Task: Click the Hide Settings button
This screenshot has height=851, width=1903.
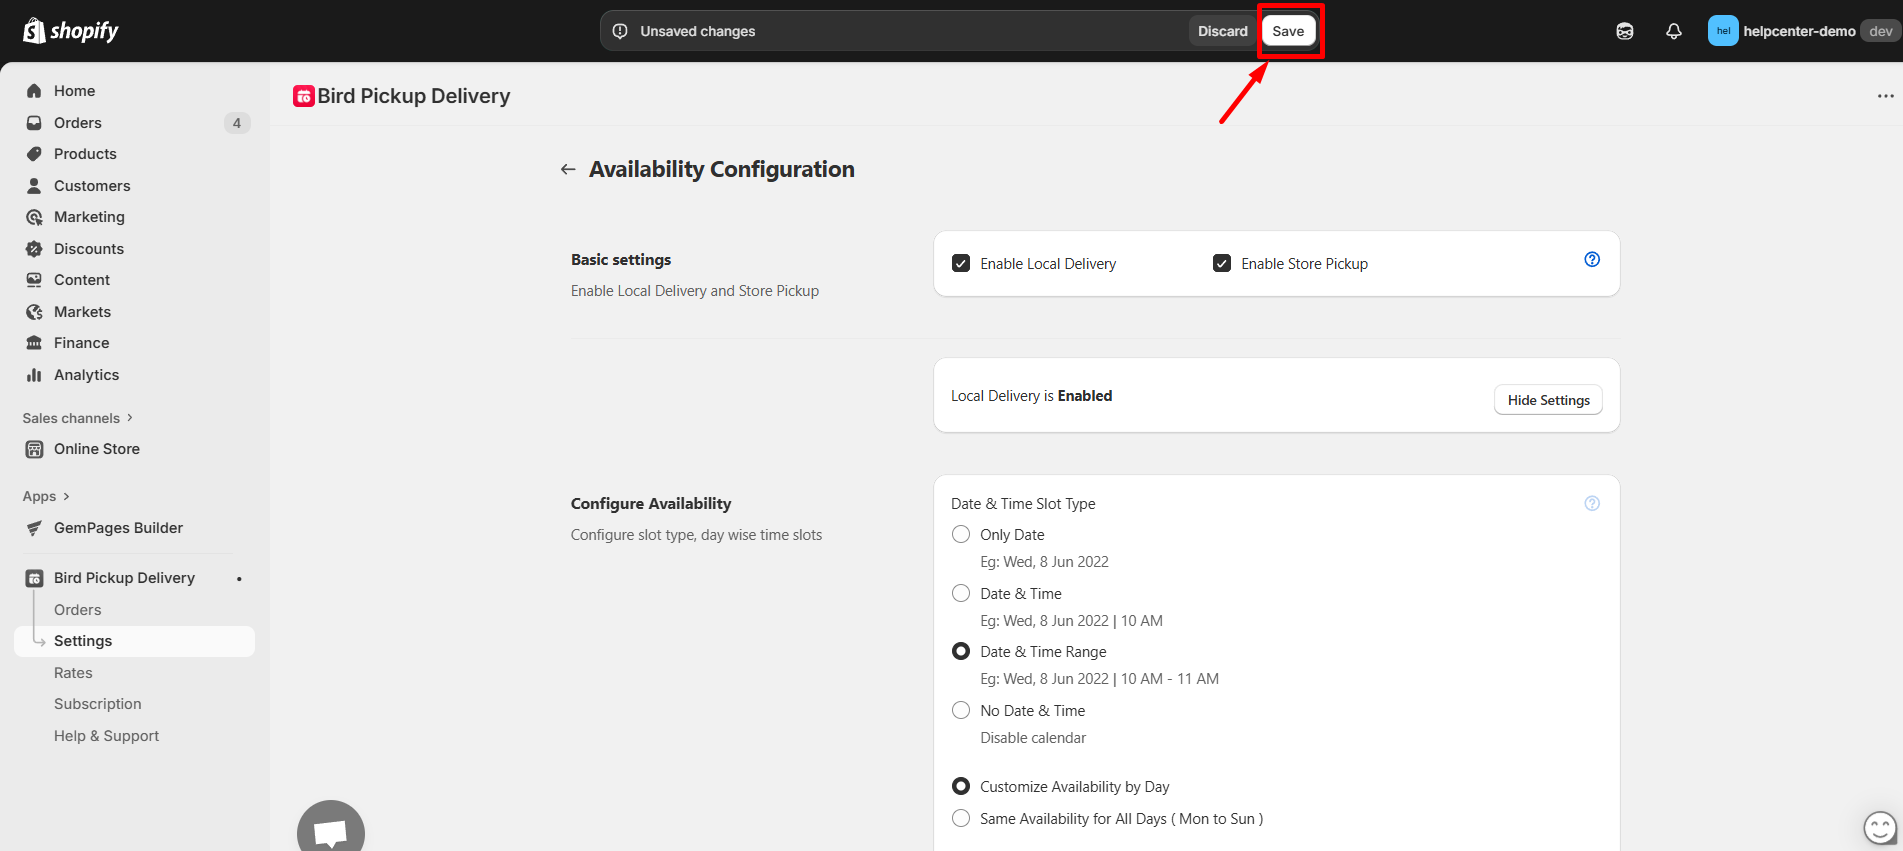Action: pos(1548,400)
